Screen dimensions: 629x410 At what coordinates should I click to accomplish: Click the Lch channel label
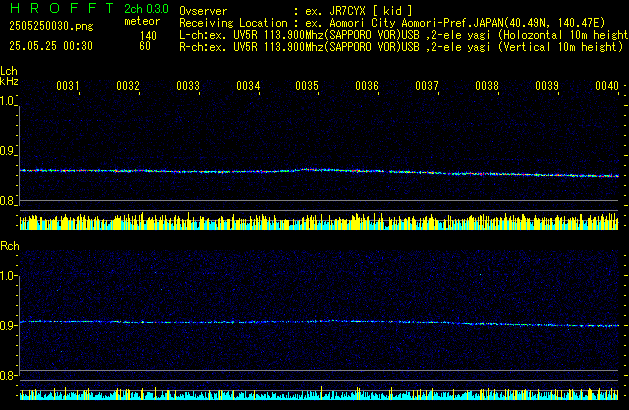point(9,71)
